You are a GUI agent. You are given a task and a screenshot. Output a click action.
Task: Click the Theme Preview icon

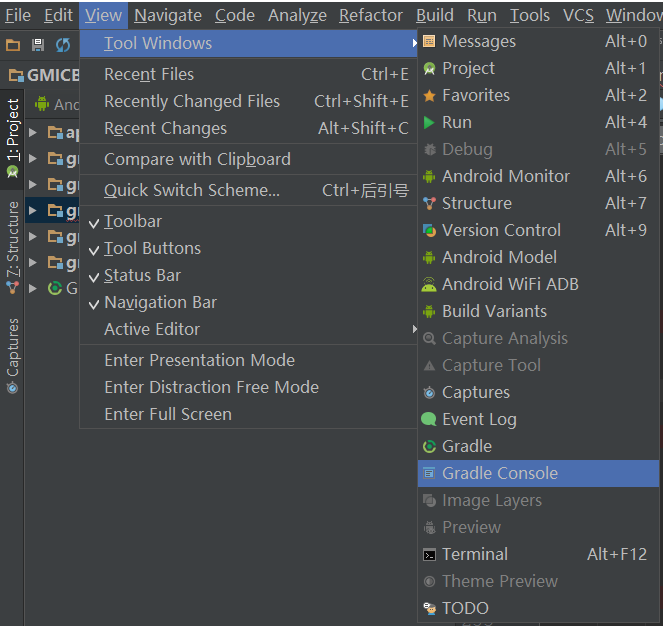click(x=429, y=582)
